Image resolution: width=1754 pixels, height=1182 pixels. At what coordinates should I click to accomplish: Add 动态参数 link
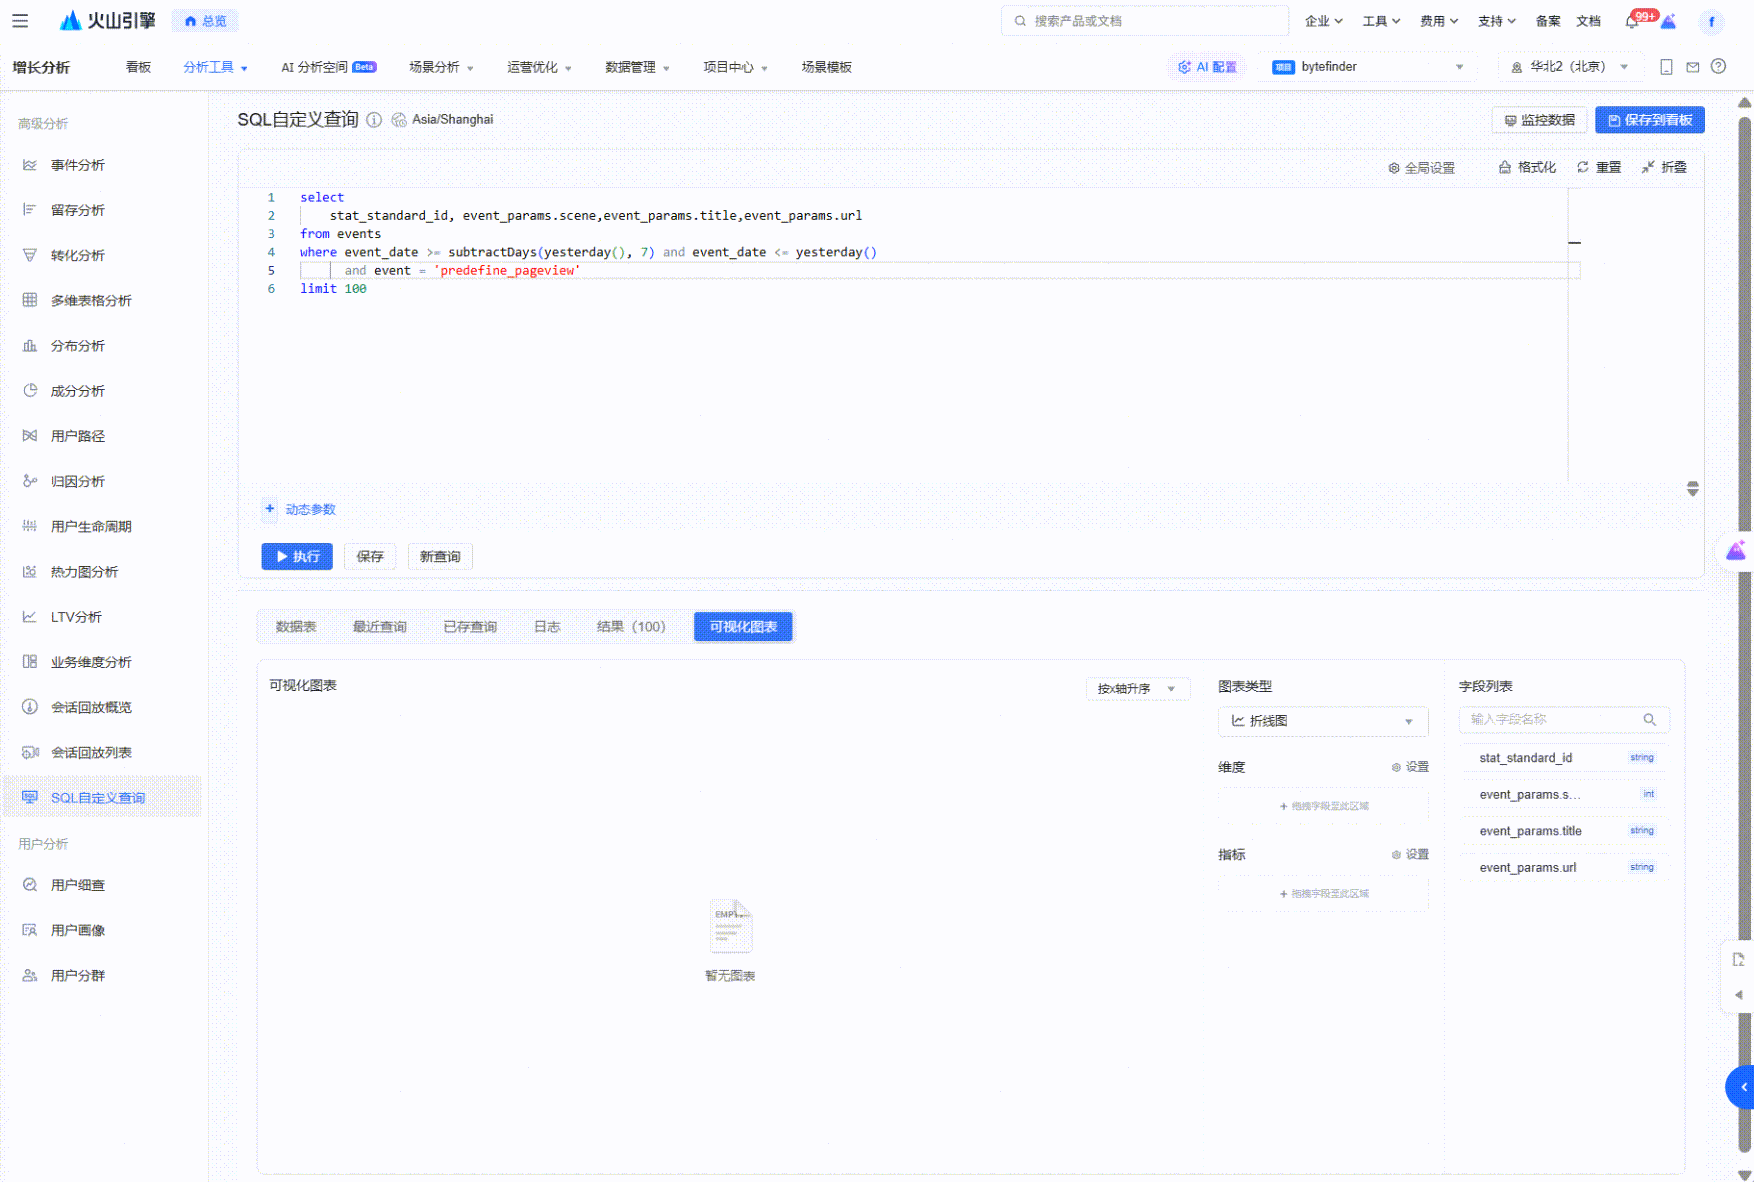coord(300,509)
